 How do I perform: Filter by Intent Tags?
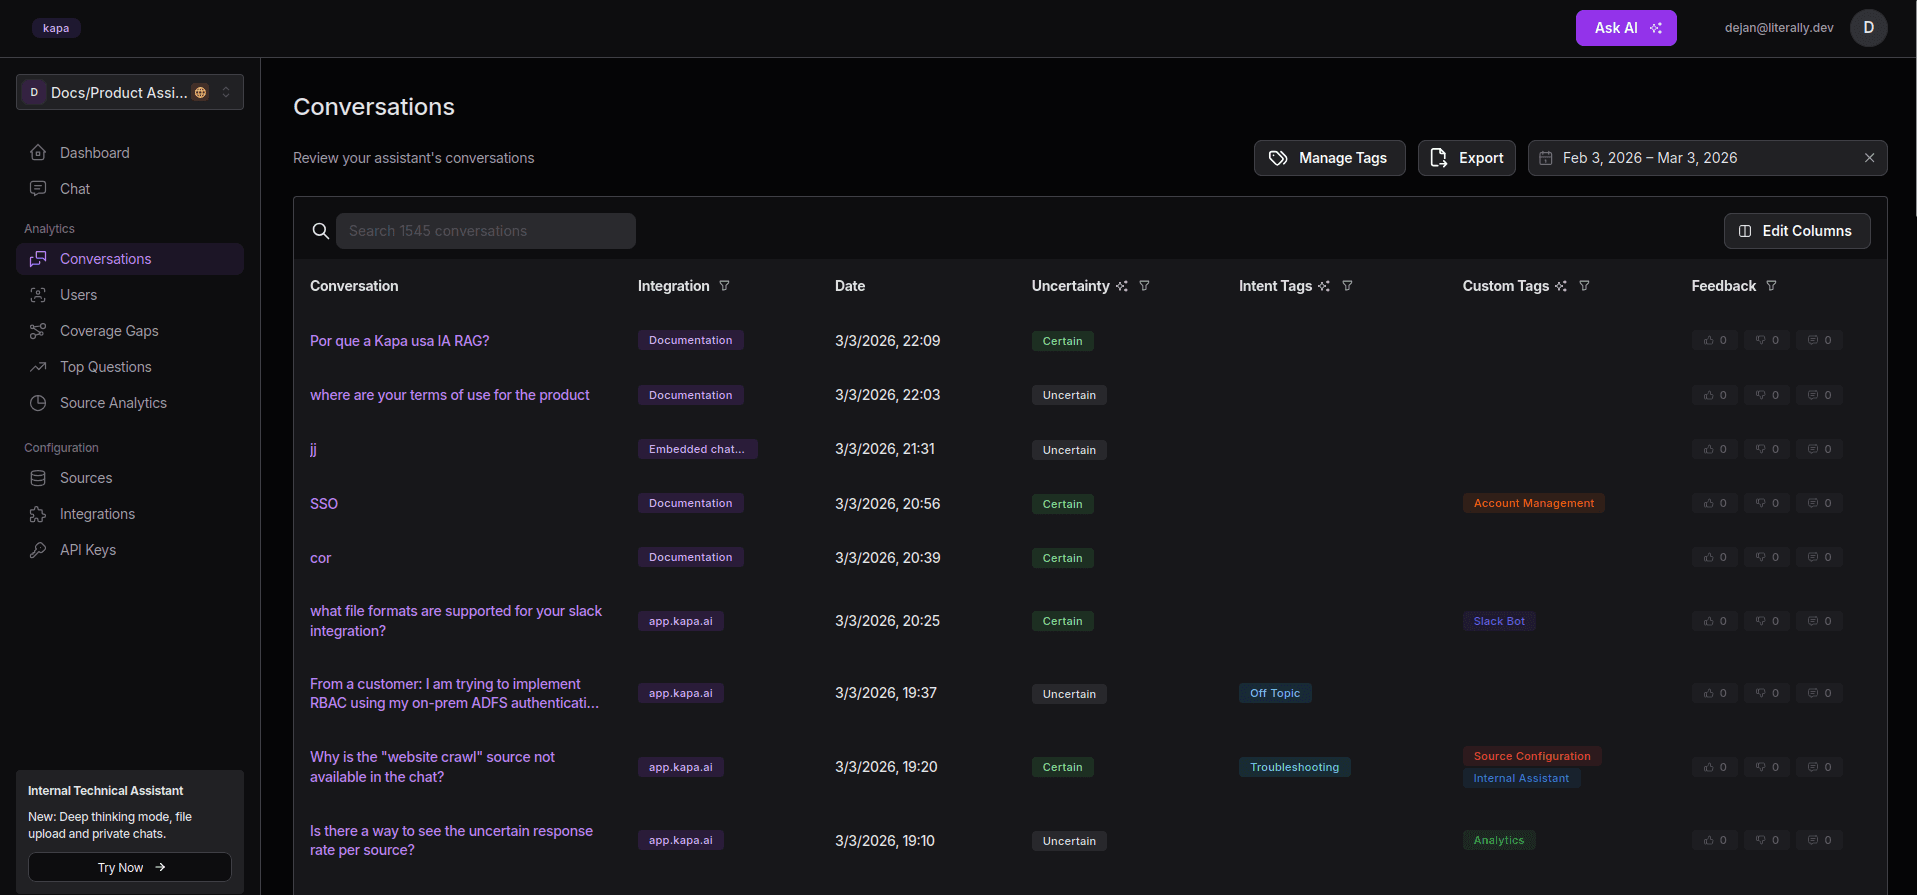(x=1347, y=286)
